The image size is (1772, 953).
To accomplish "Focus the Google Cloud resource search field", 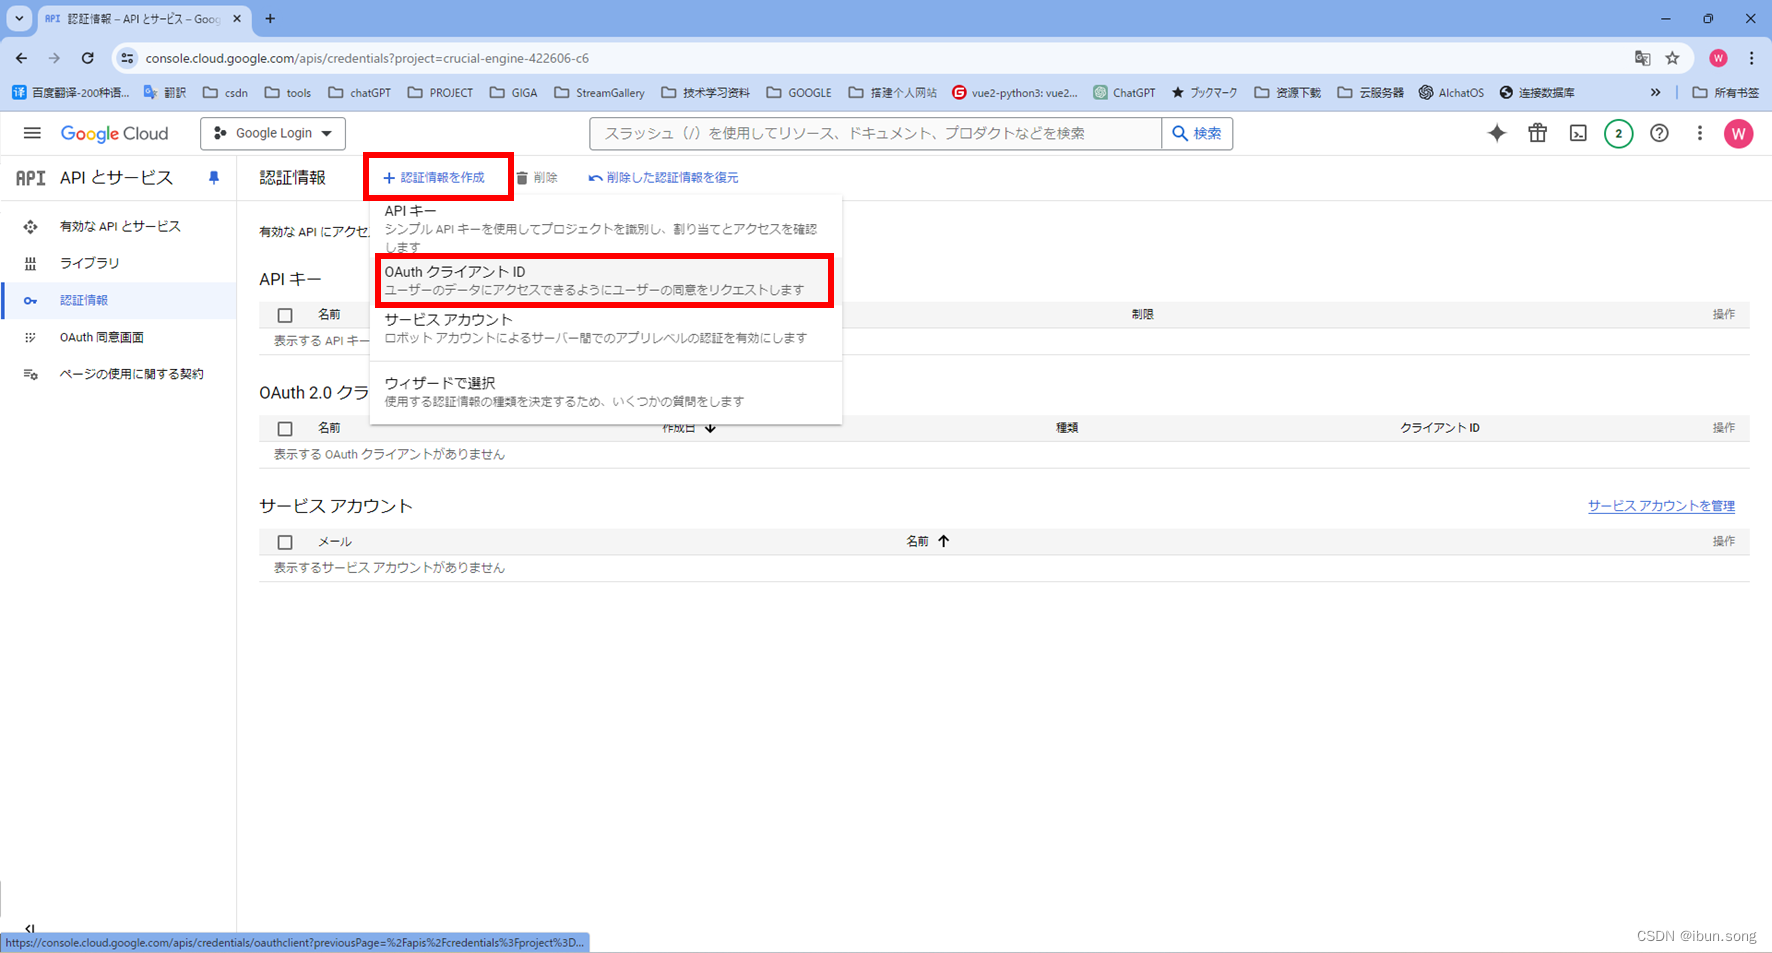I will (x=876, y=133).
